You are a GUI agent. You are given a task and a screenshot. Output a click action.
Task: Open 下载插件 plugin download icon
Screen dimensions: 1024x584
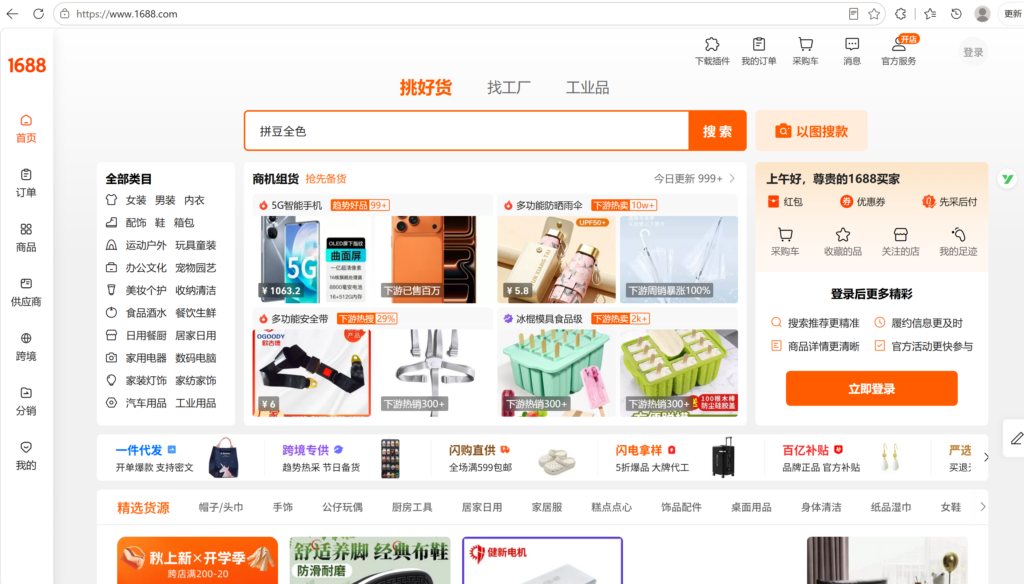coord(712,51)
